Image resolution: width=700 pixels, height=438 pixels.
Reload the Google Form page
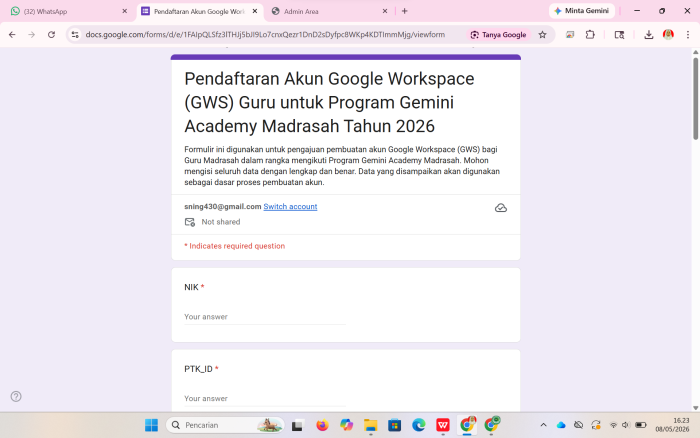pos(51,34)
